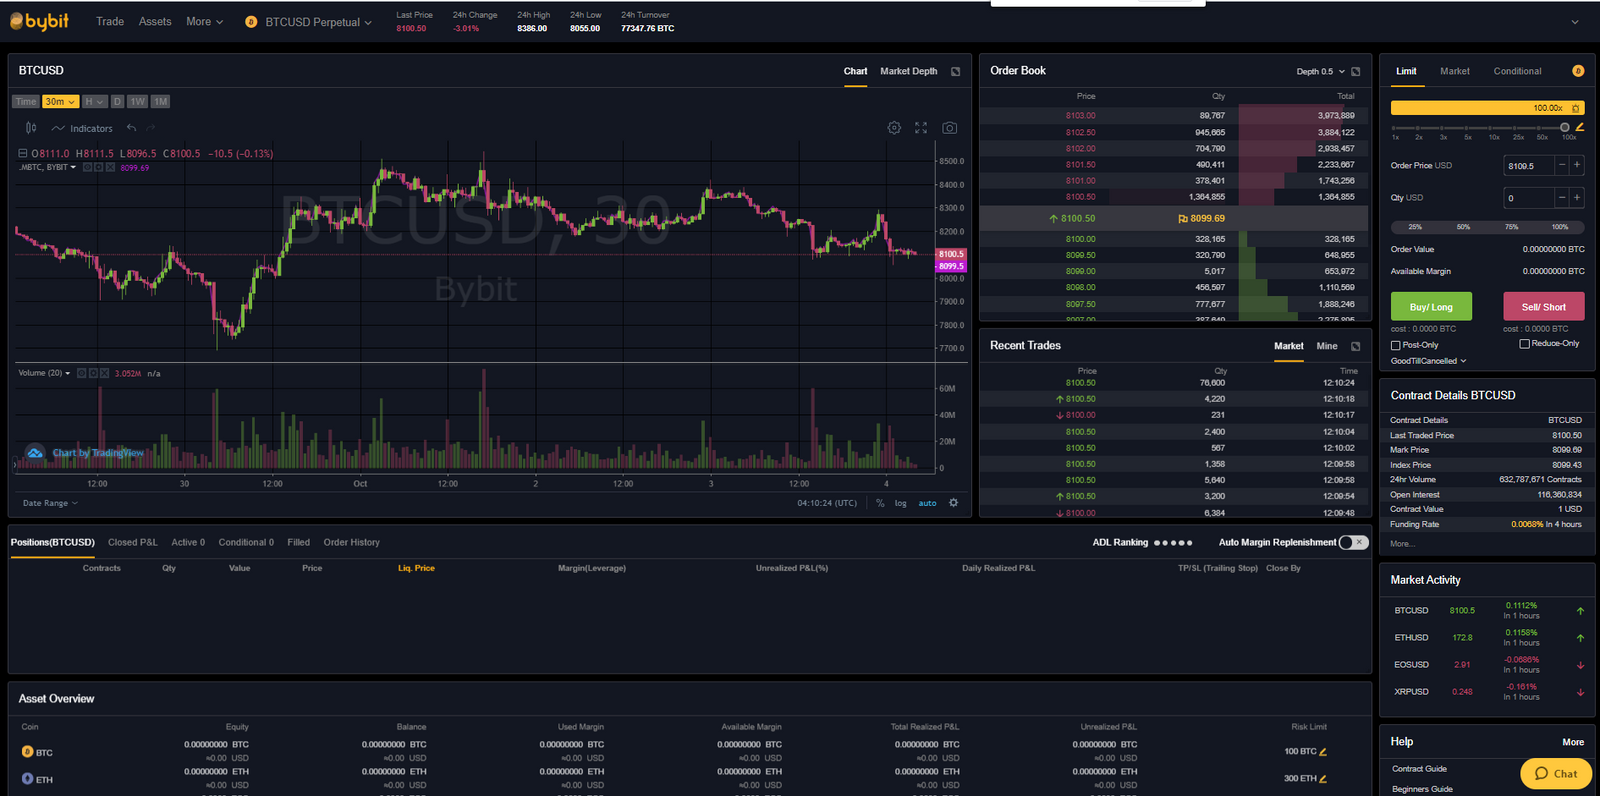Enable the Reduce-Only checkbox
This screenshot has width=1600, height=796.
[1524, 344]
